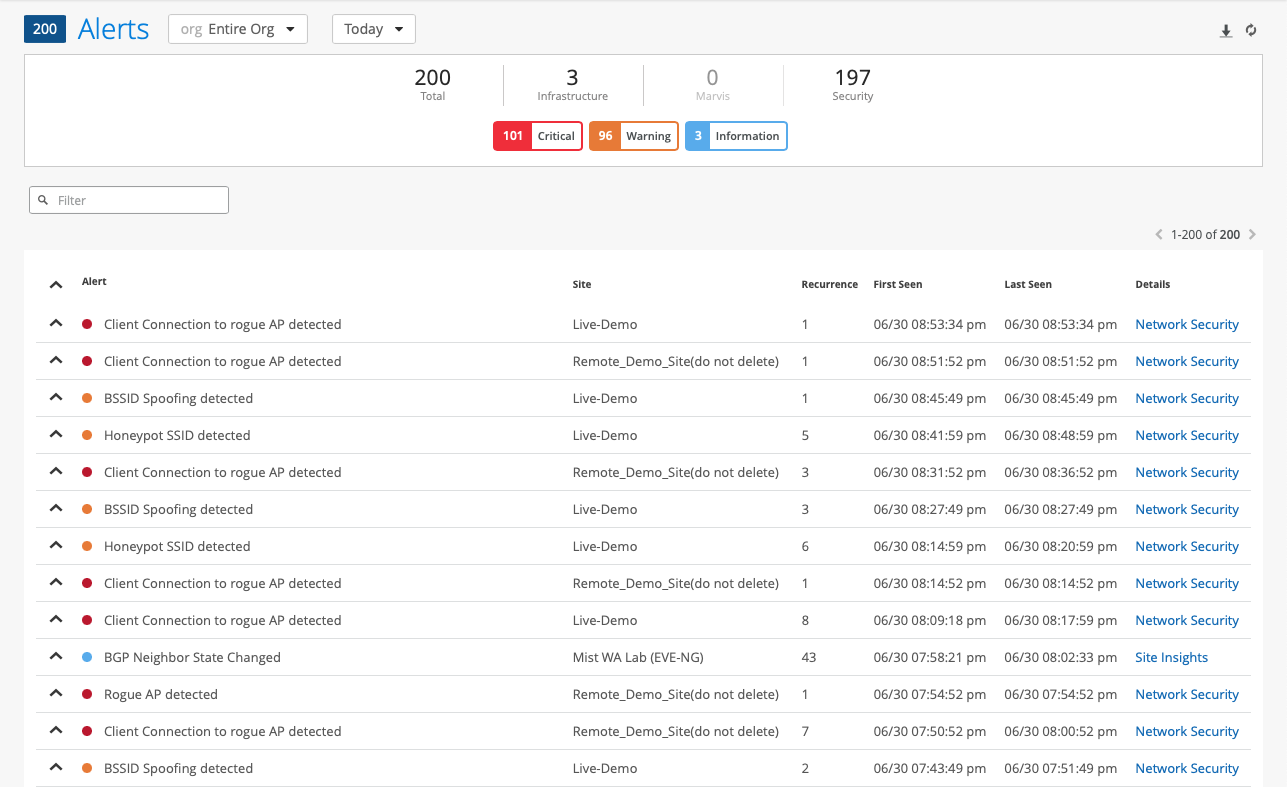This screenshot has width=1287, height=787.
Task: Click the search icon in Filter box
Action: (x=43, y=201)
